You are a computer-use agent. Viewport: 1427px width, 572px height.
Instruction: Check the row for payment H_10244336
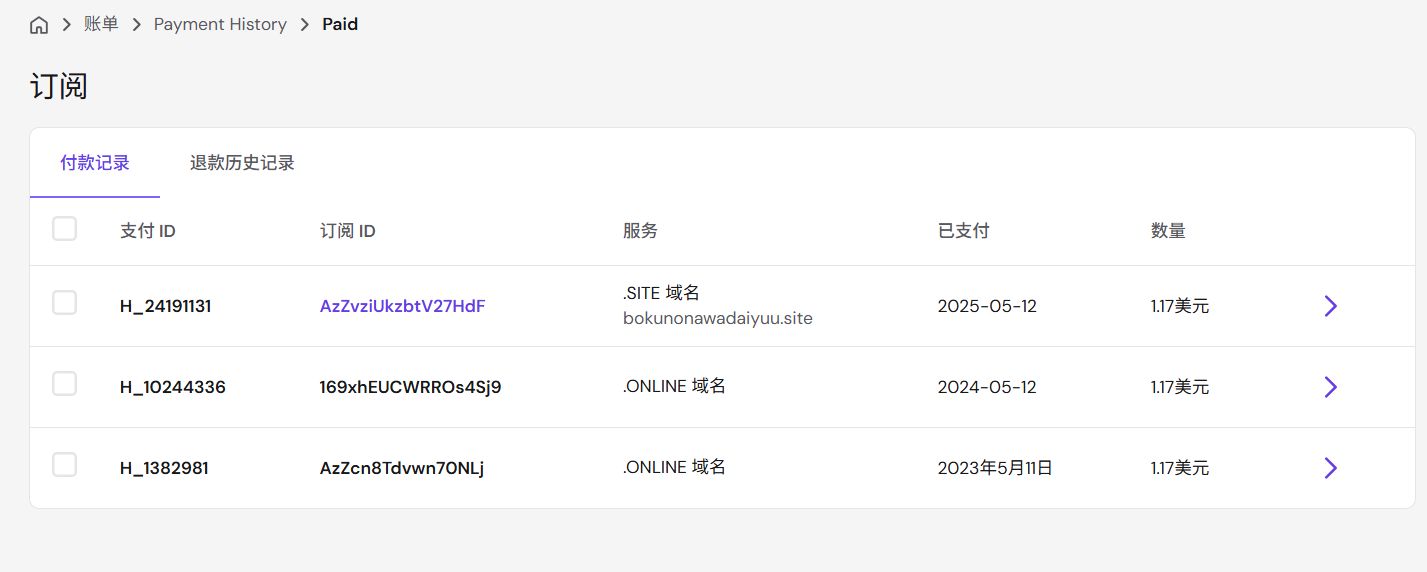pyautogui.click(x=64, y=383)
